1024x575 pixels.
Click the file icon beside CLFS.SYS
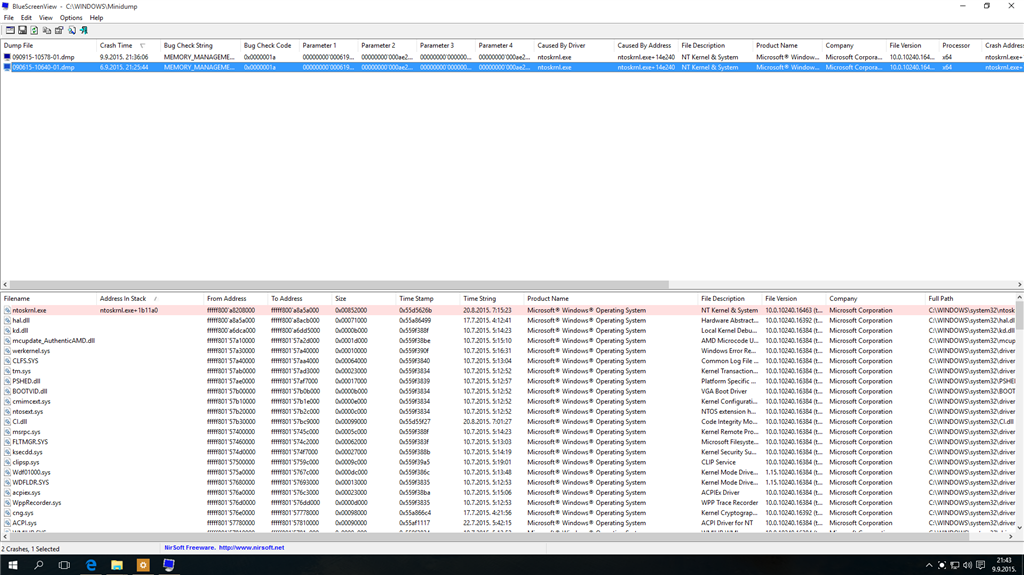7,361
